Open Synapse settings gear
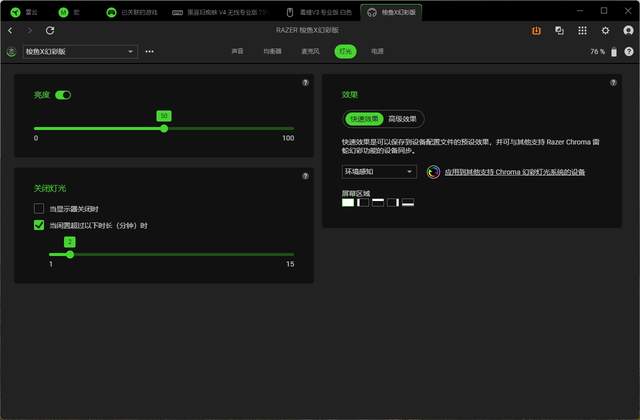Image resolution: width=640 pixels, height=420 pixels. pyautogui.click(x=605, y=31)
